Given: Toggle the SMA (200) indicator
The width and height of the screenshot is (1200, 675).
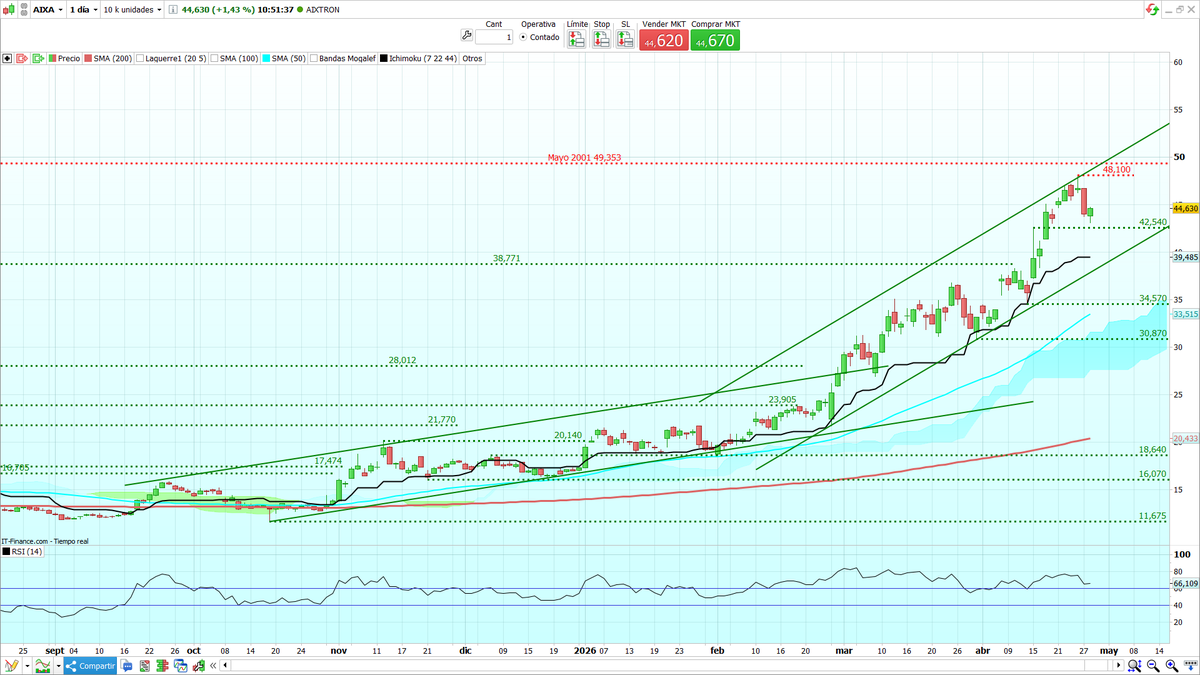Looking at the screenshot, I should point(88,58).
